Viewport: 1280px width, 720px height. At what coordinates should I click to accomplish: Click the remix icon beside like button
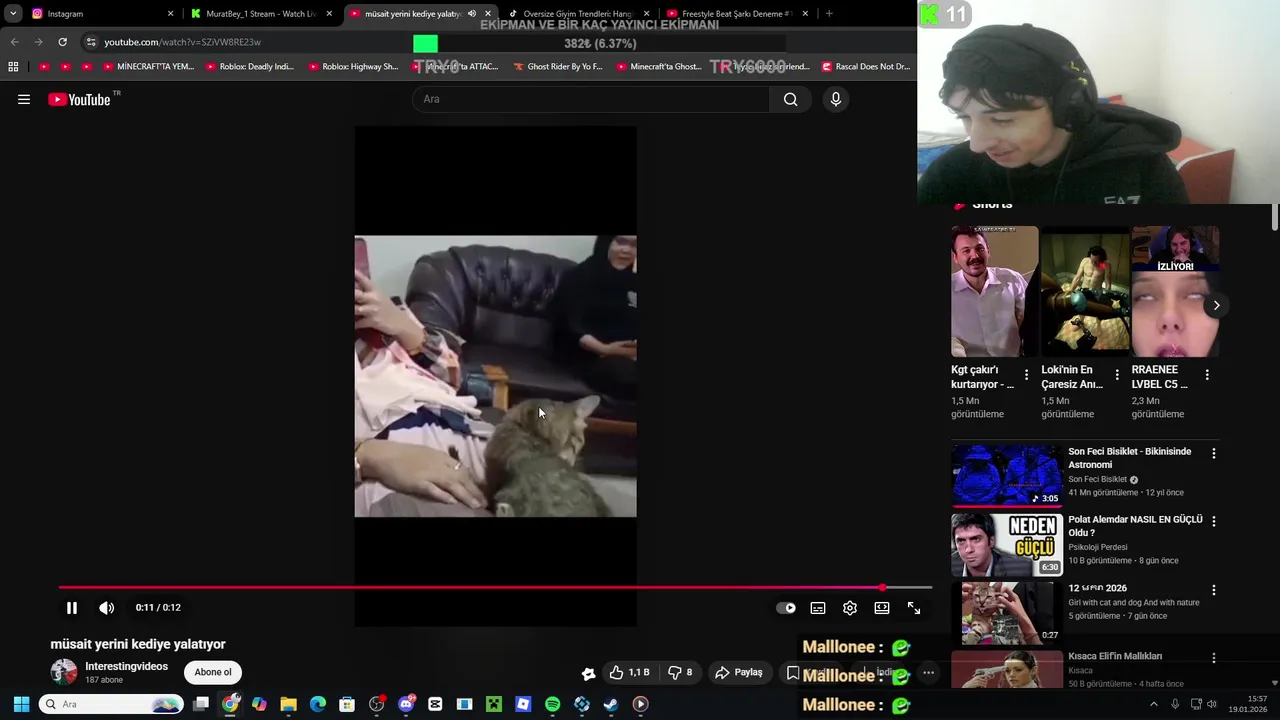pos(588,673)
